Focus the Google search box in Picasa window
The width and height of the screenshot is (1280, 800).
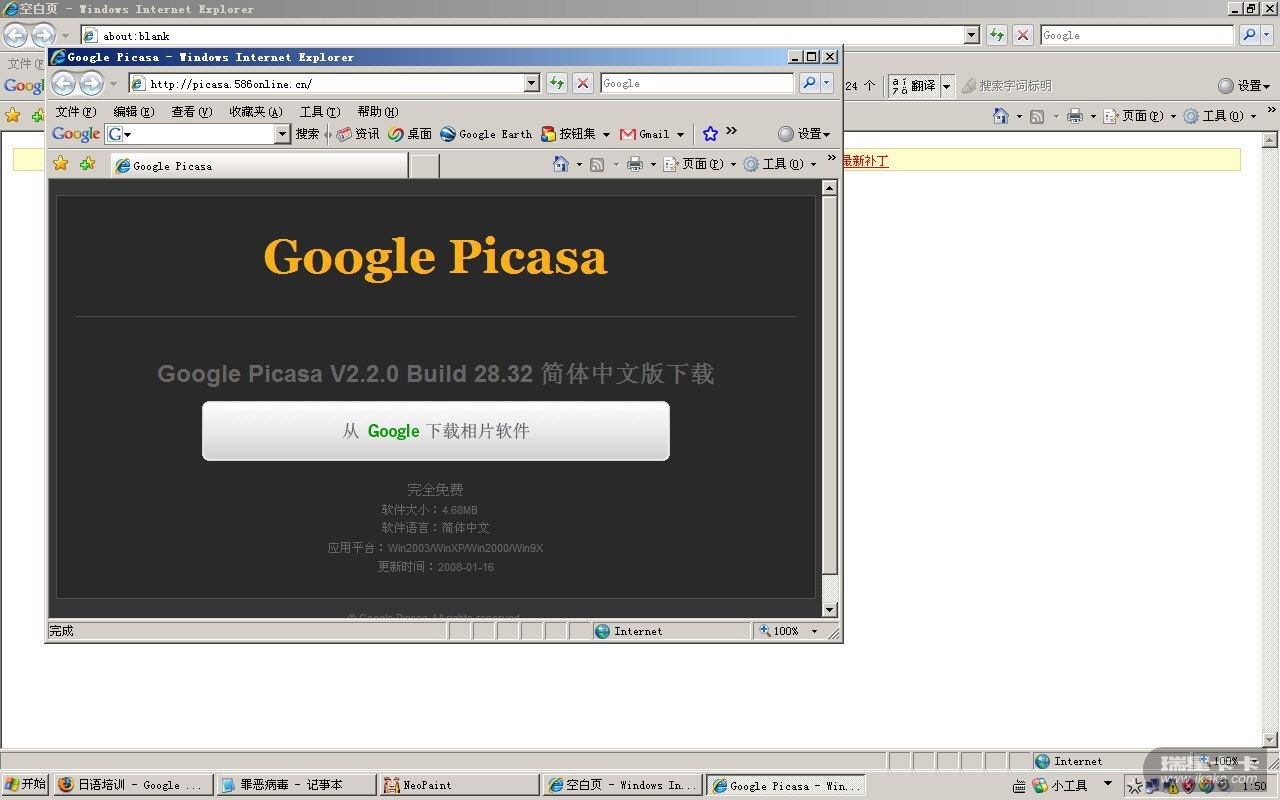[697, 83]
